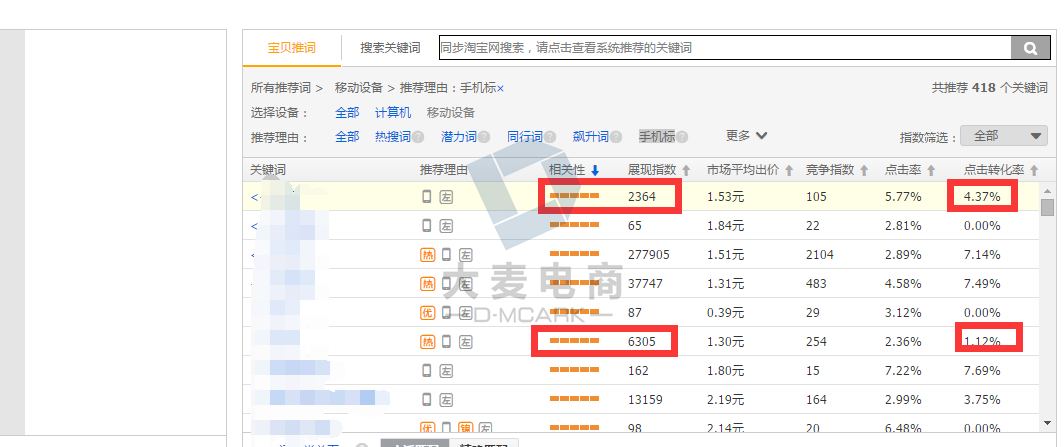This screenshot has width=1064, height=447.
Task: Filter devices by 计算机
Action: coord(393,113)
